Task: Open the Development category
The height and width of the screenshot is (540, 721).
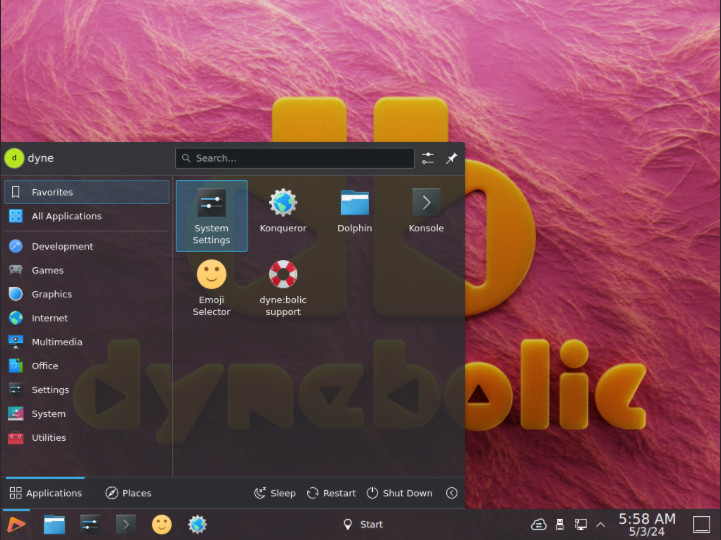Action: (87, 246)
